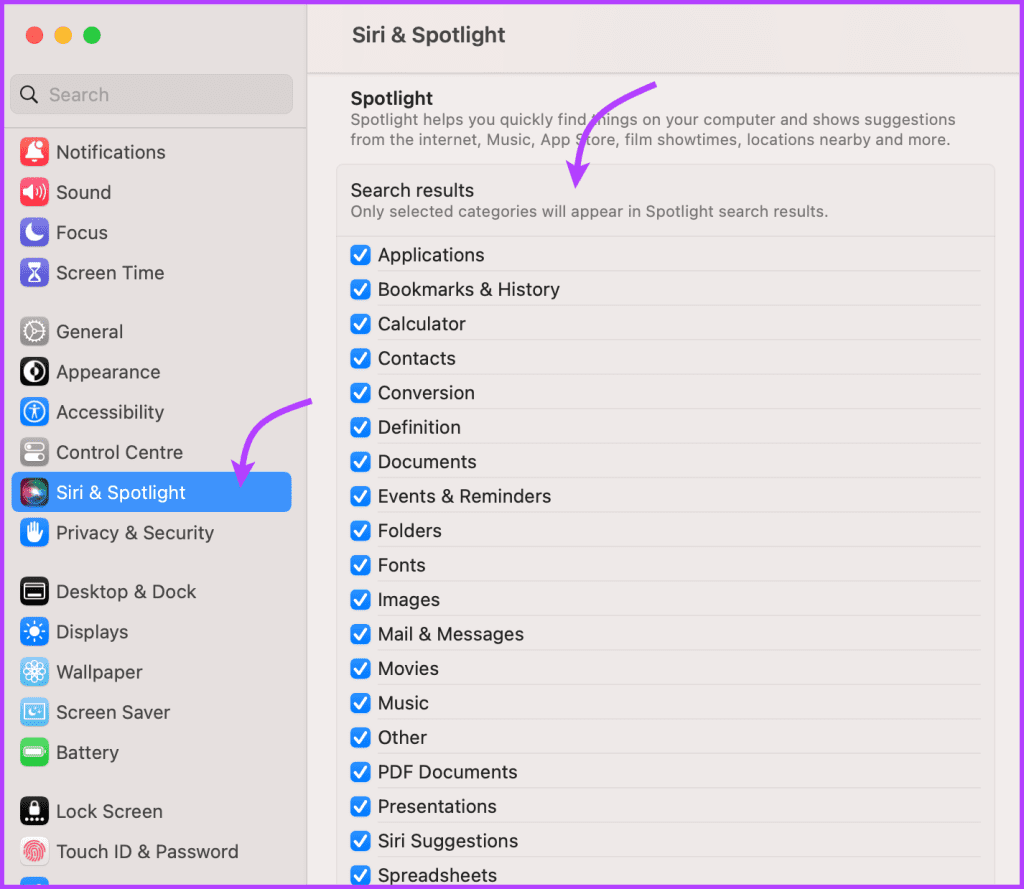Click the Control Centre icon
This screenshot has width=1024, height=889.
click(x=34, y=453)
